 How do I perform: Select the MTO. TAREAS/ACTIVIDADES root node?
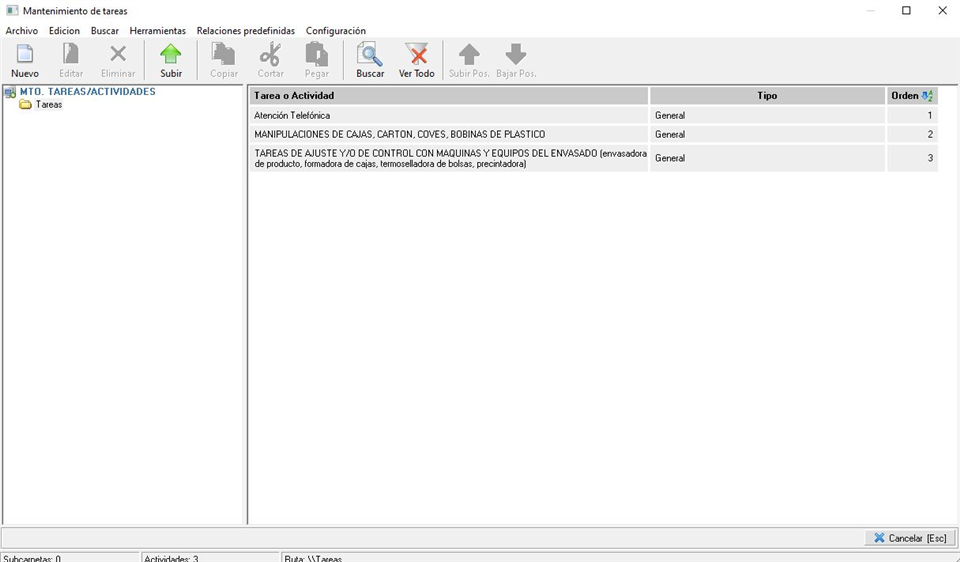click(87, 92)
